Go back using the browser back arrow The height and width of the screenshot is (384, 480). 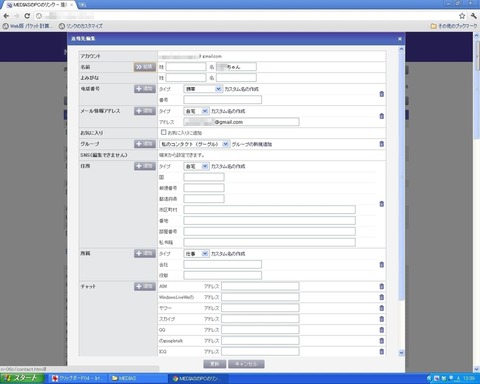pyautogui.click(x=6, y=16)
